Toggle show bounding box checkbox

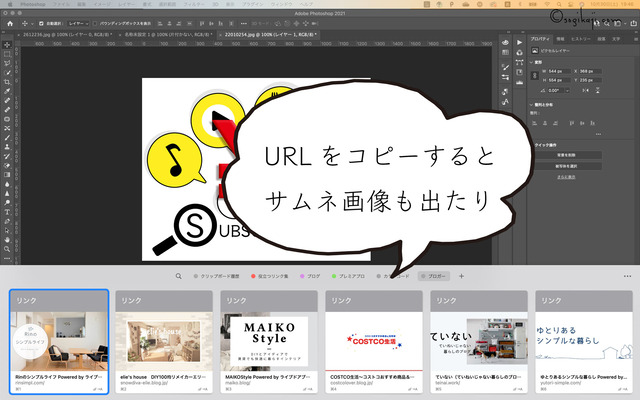pos(96,24)
